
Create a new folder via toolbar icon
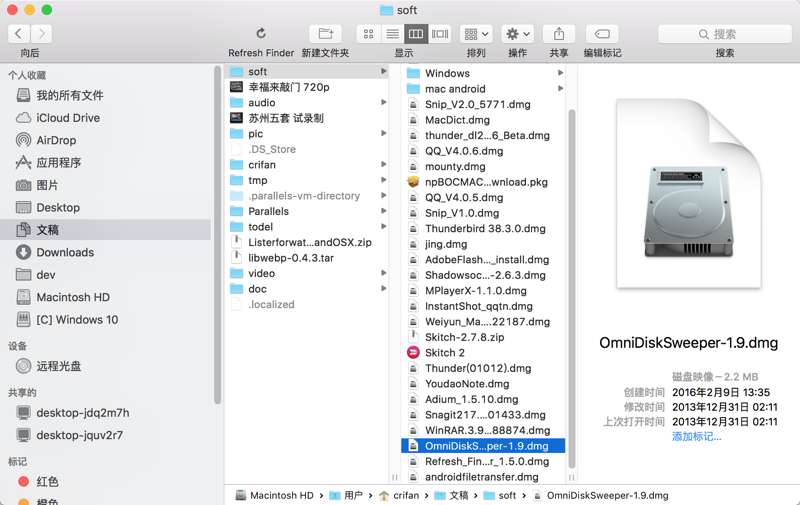pos(325,34)
